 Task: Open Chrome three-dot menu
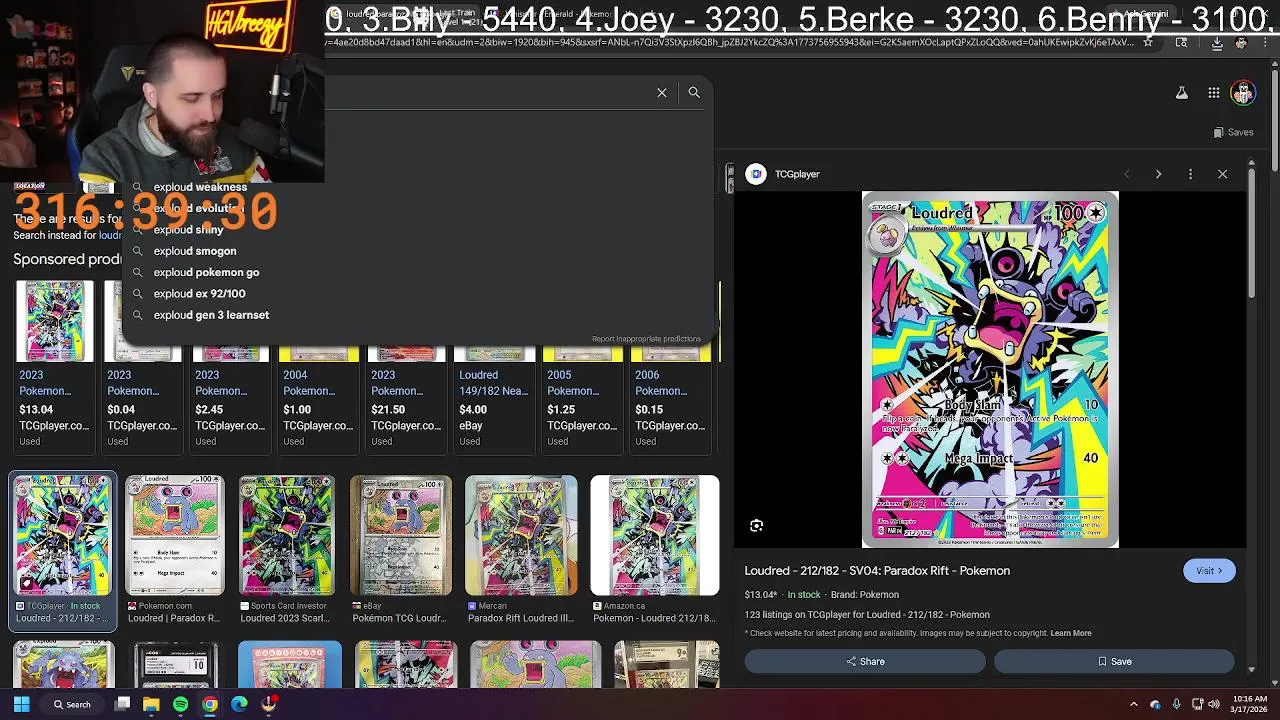(1267, 43)
